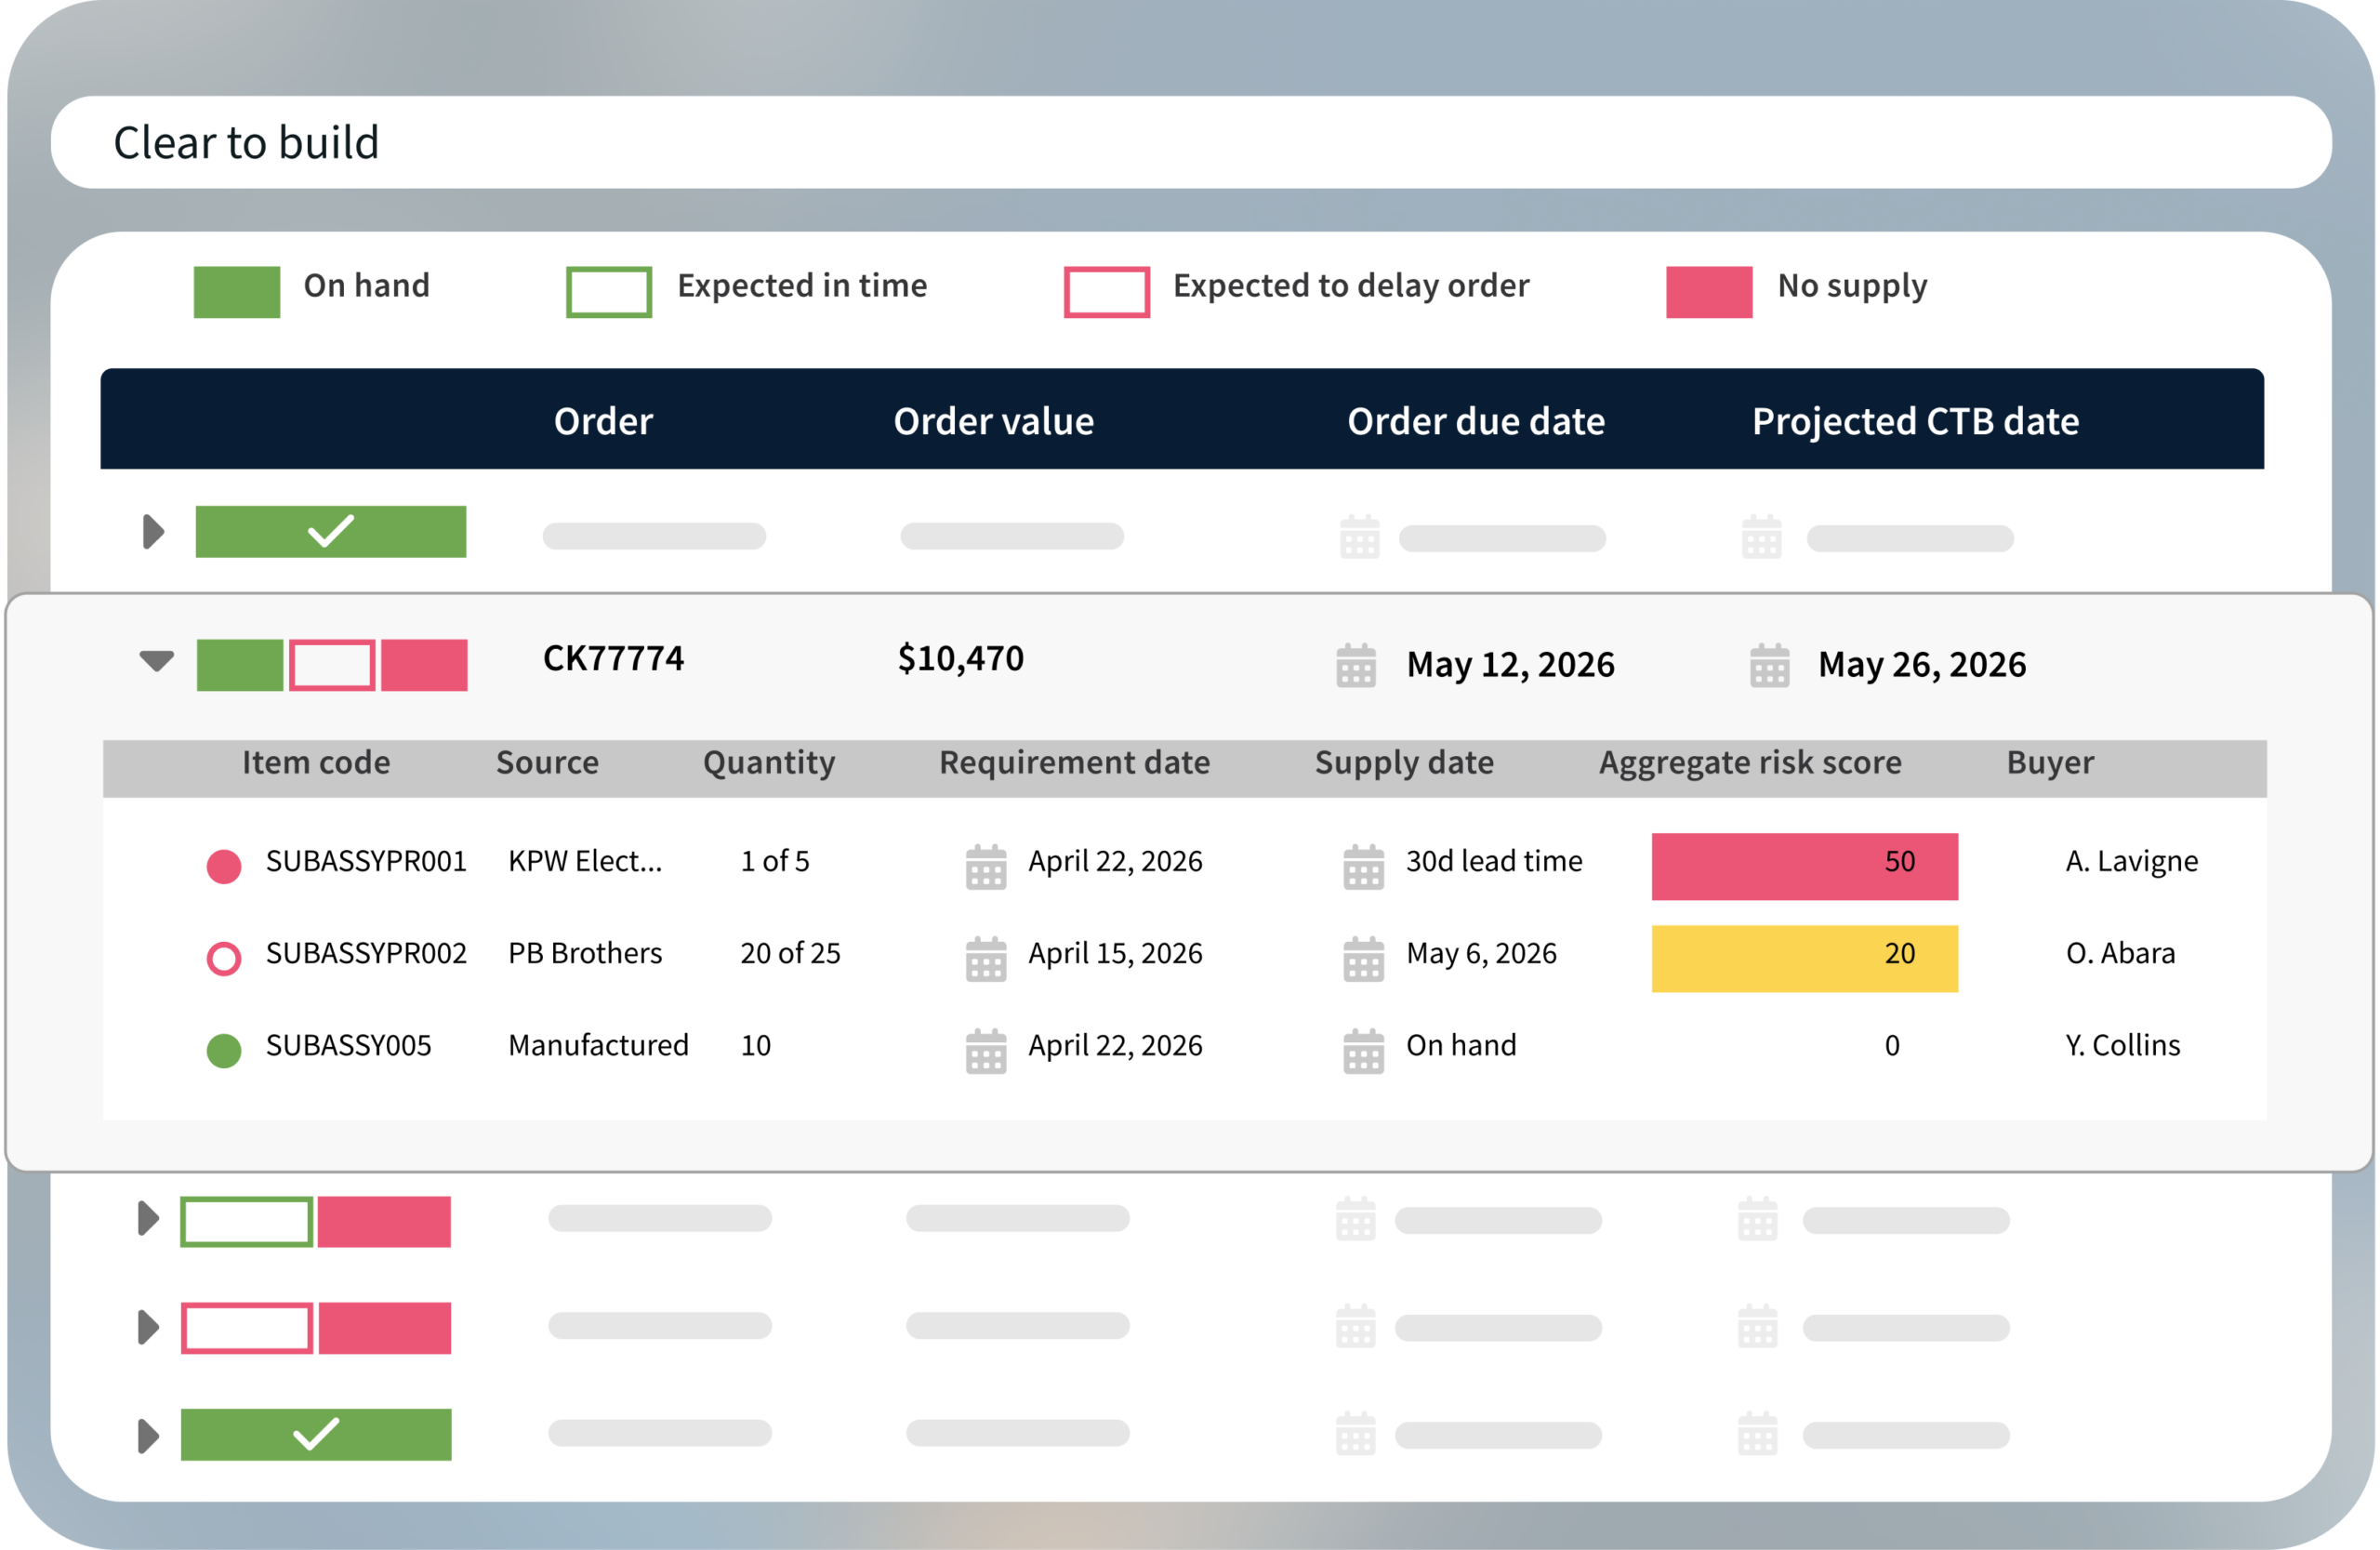The image size is (2380, 1550).
Task: Sort by the Source sub-header
Action: pos(547,762)
